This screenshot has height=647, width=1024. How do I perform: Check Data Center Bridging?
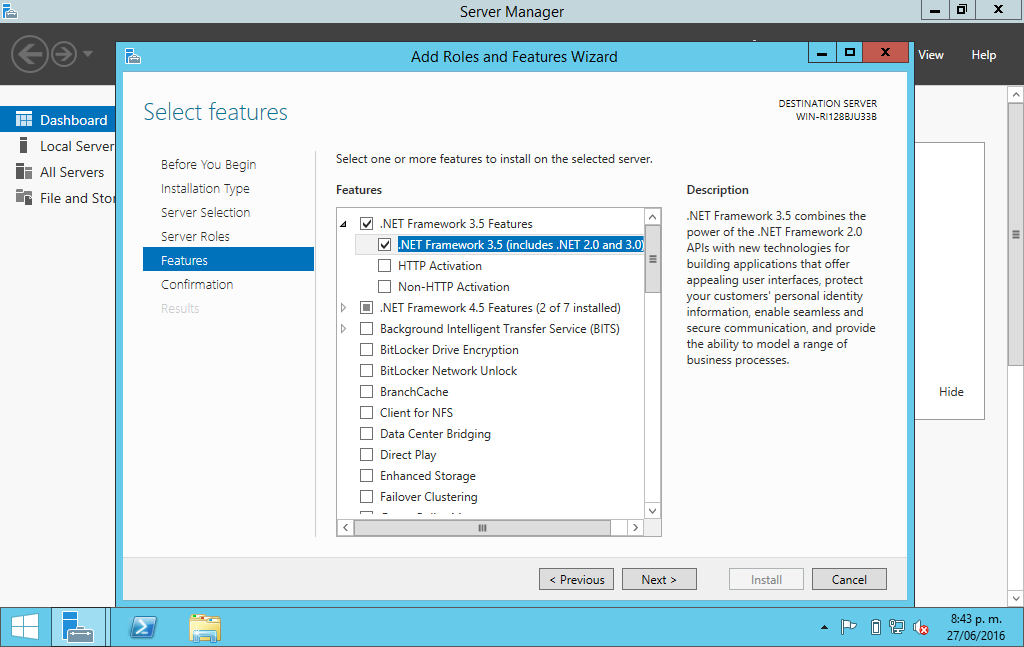(366, 434)
